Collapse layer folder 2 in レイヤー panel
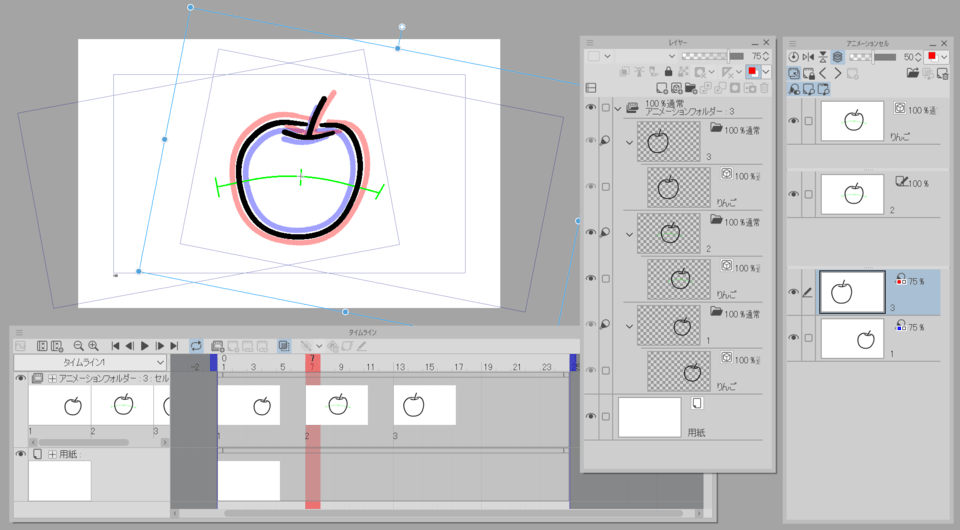960x530 pixels. click(629, 234)
